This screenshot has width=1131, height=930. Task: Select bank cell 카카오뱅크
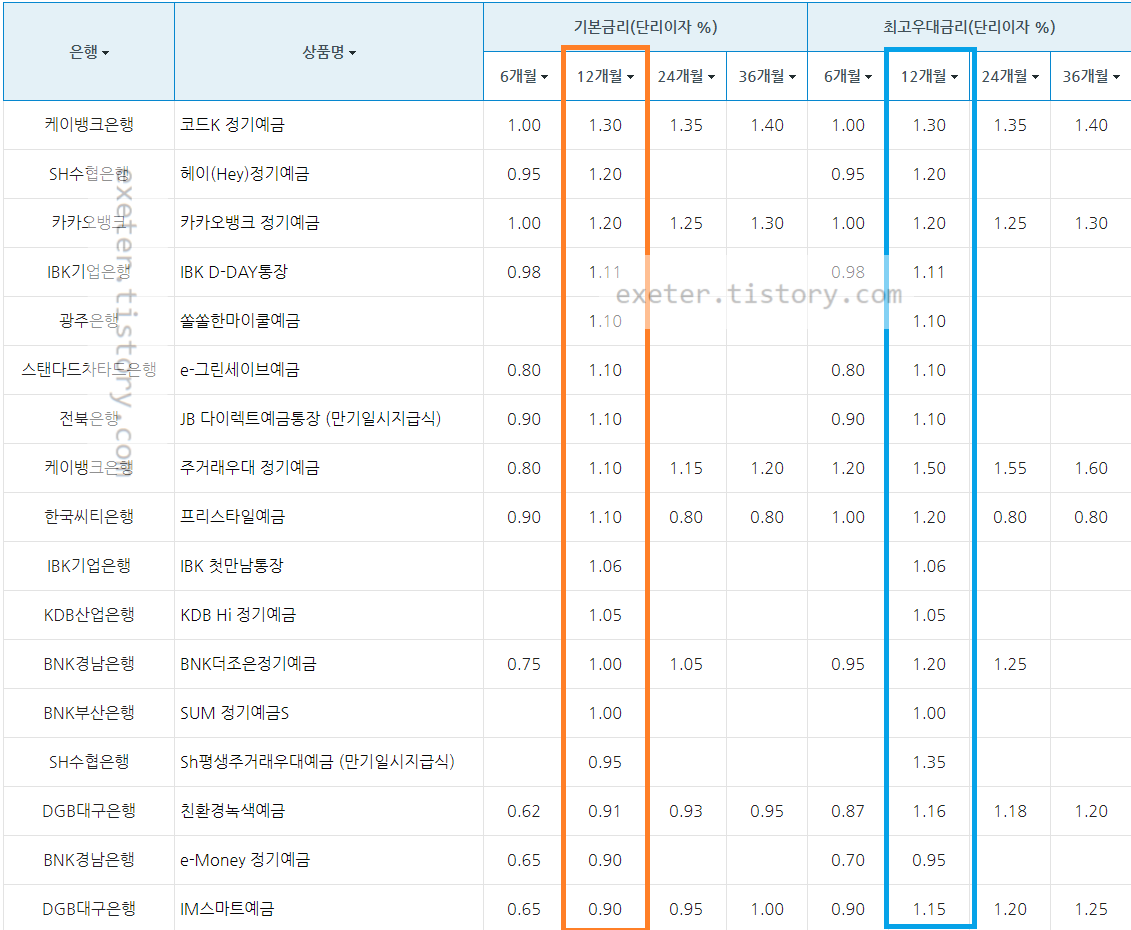(x=89, y=222)
